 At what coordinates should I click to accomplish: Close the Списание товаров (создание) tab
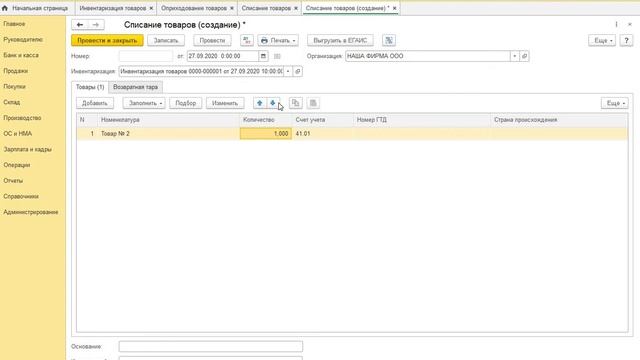(x=394, y=8)
